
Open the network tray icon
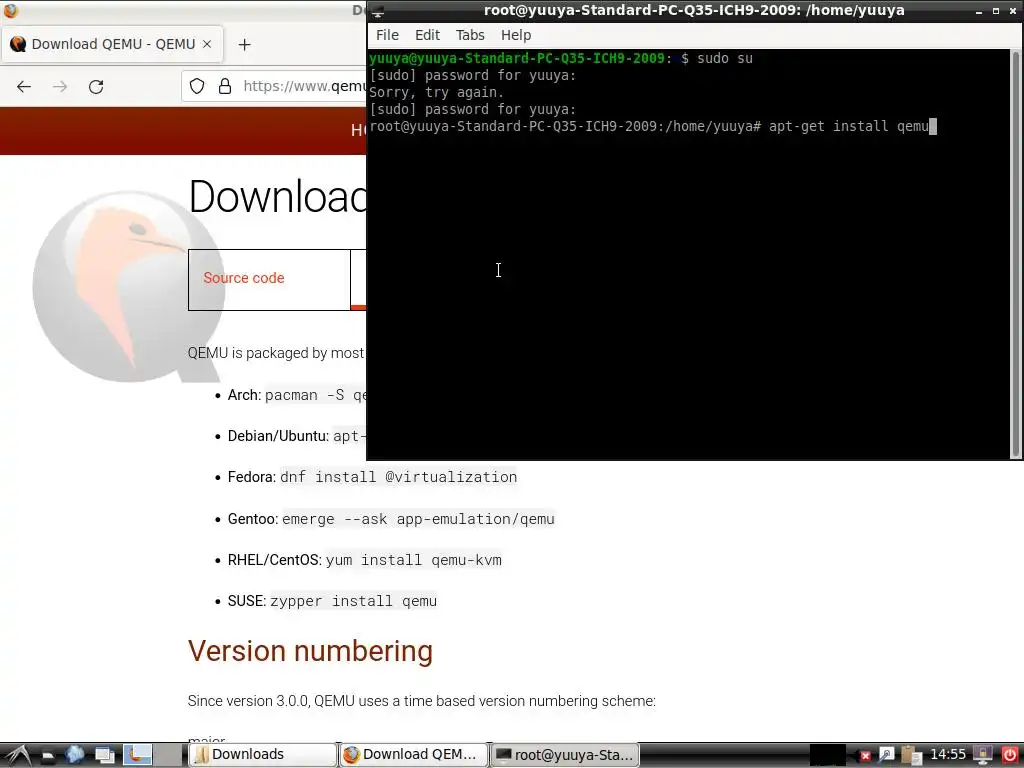[886, 755]
